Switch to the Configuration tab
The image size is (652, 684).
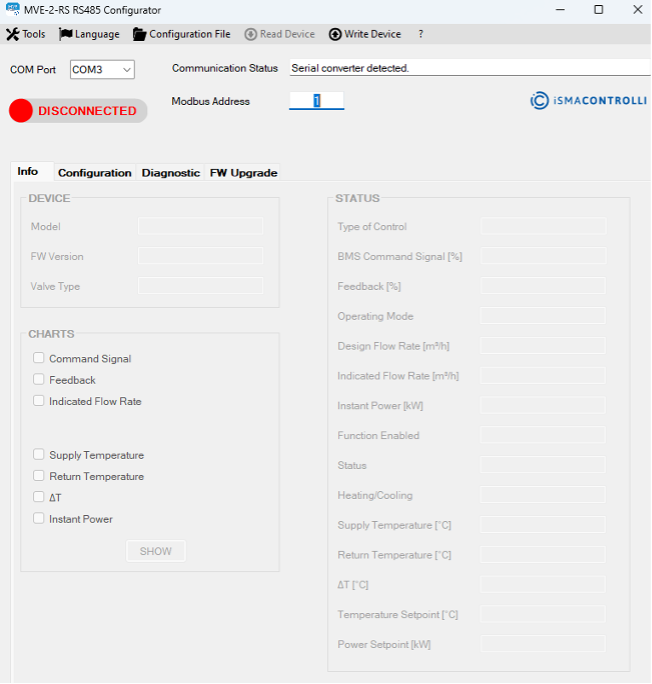[95, 173]
